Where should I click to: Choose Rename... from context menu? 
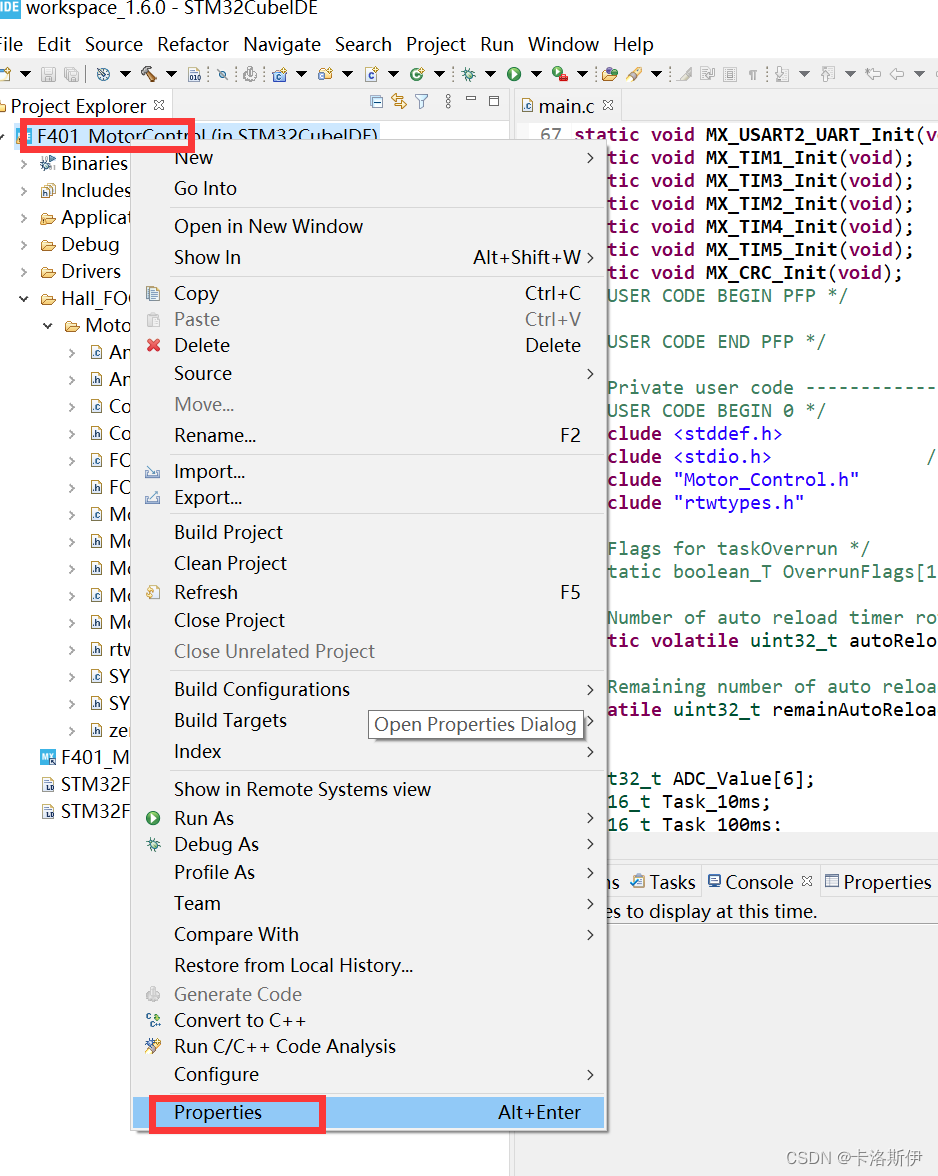coord(368,435)
